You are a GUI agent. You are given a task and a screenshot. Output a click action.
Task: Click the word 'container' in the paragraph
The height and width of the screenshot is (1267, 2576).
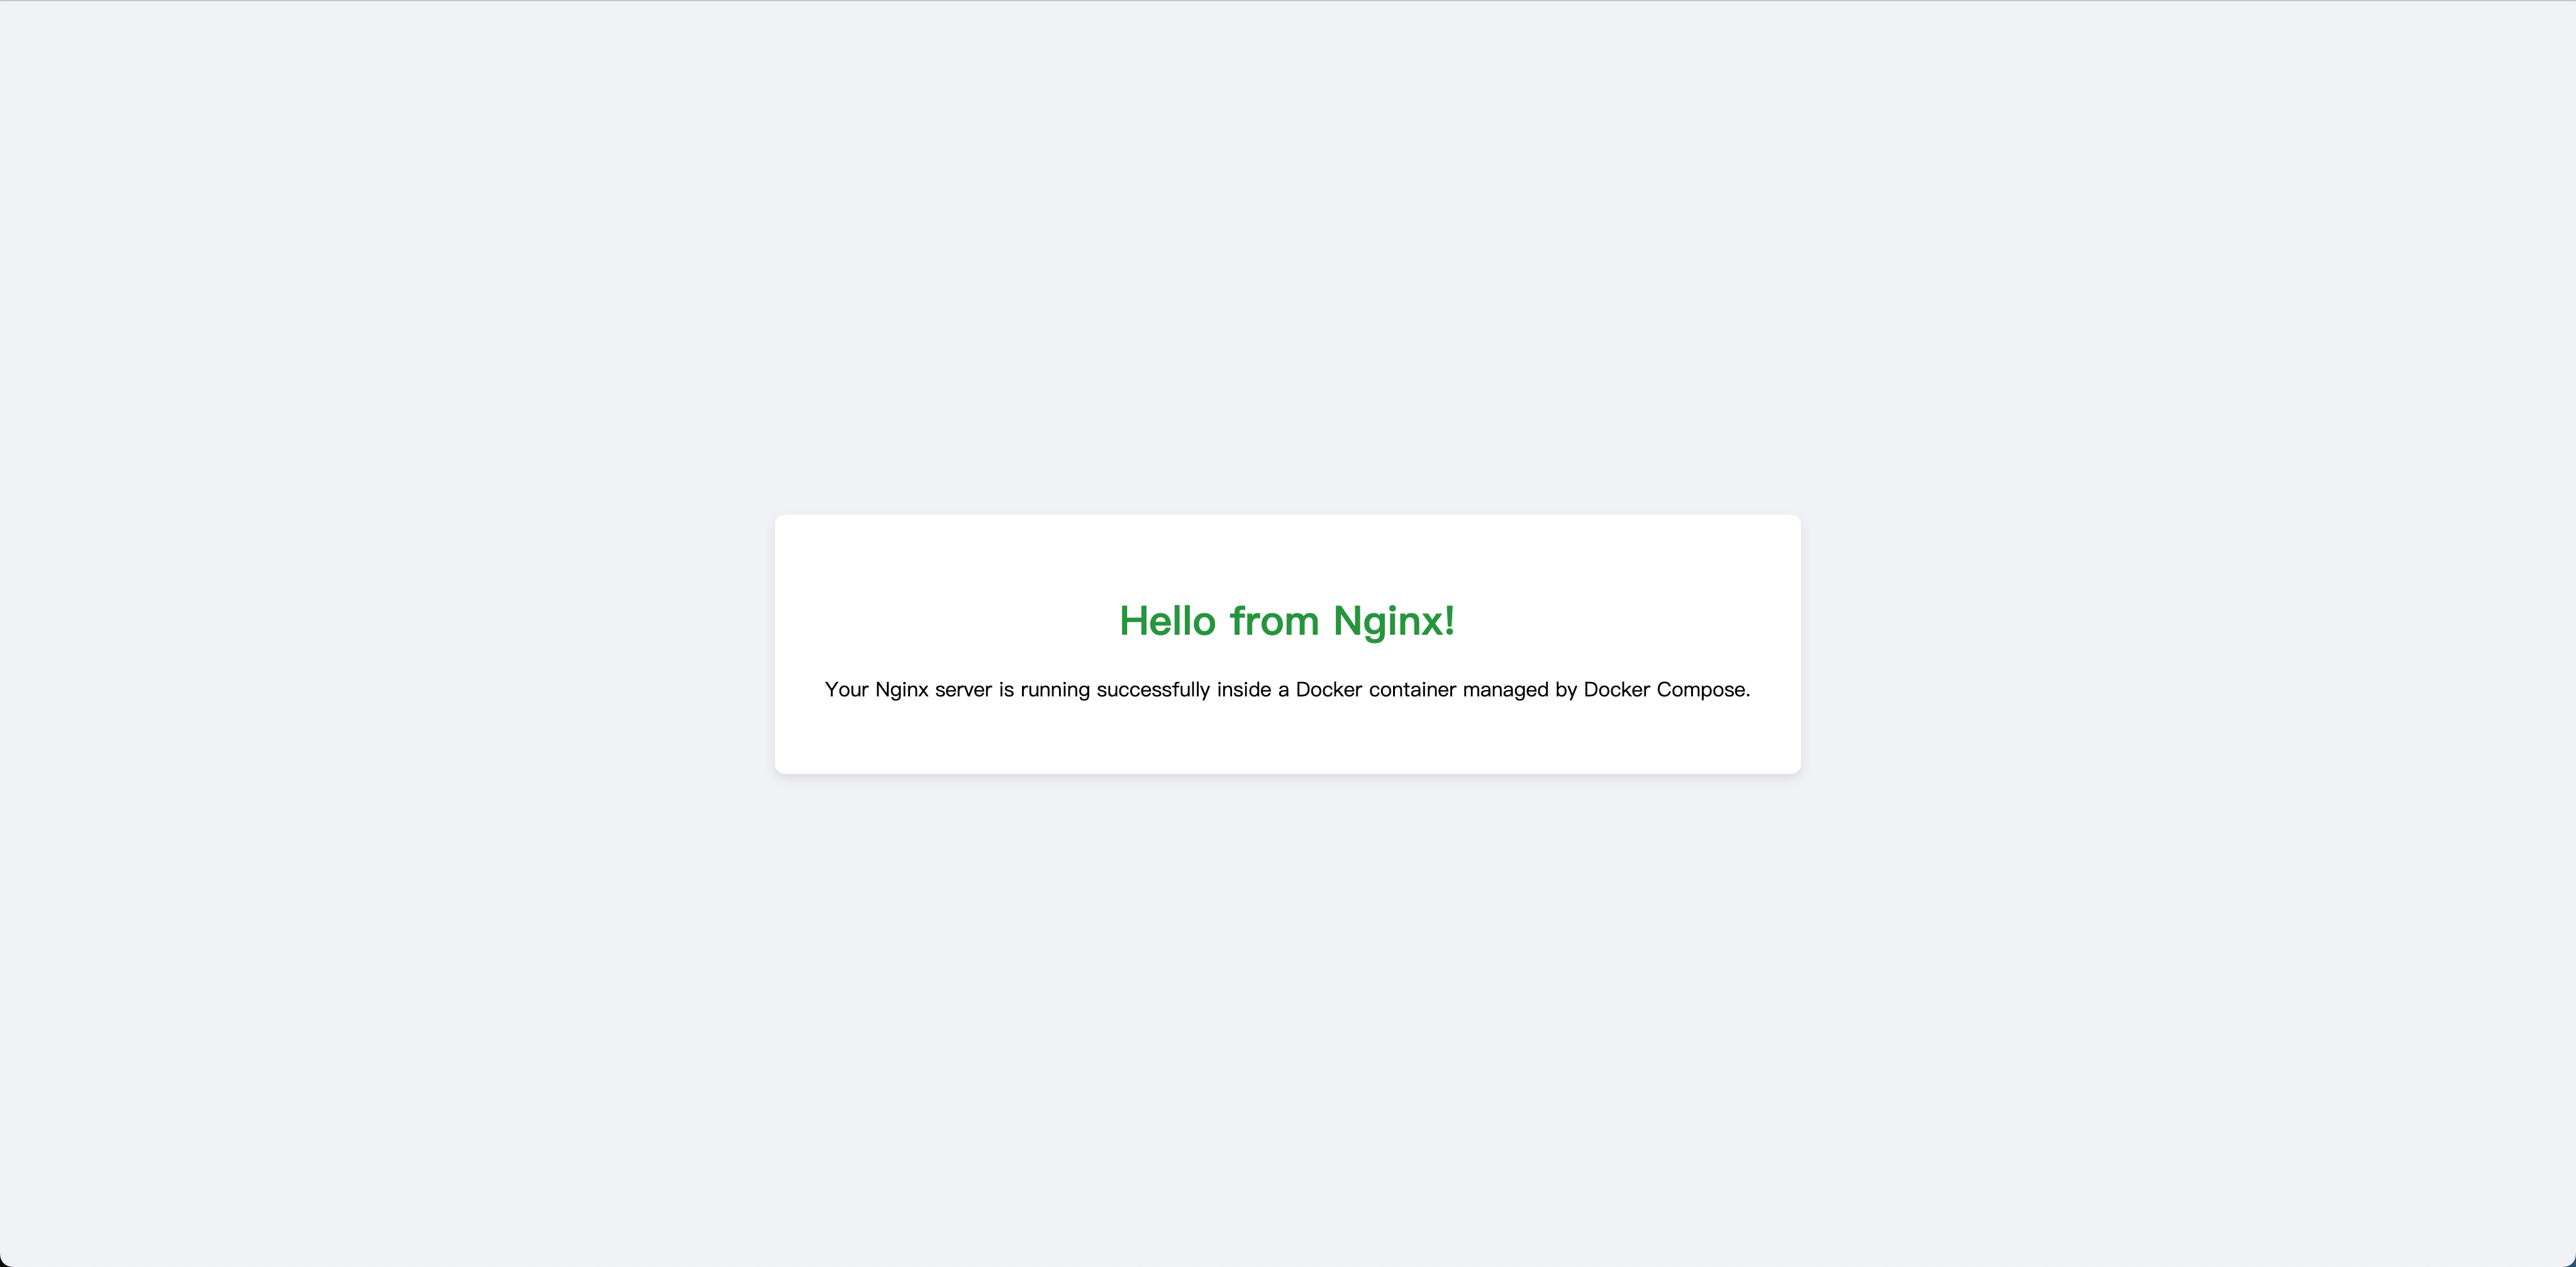[x=1412, y=689]
